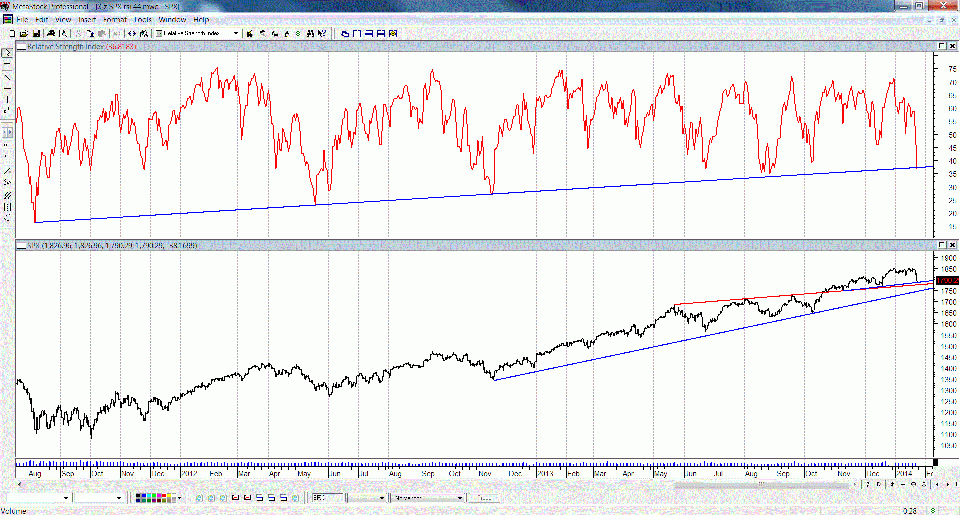Click the SPX pane title bar text
Image resolution: width=960 pixels, height=516 pixels.
click(x=113, y=245)
